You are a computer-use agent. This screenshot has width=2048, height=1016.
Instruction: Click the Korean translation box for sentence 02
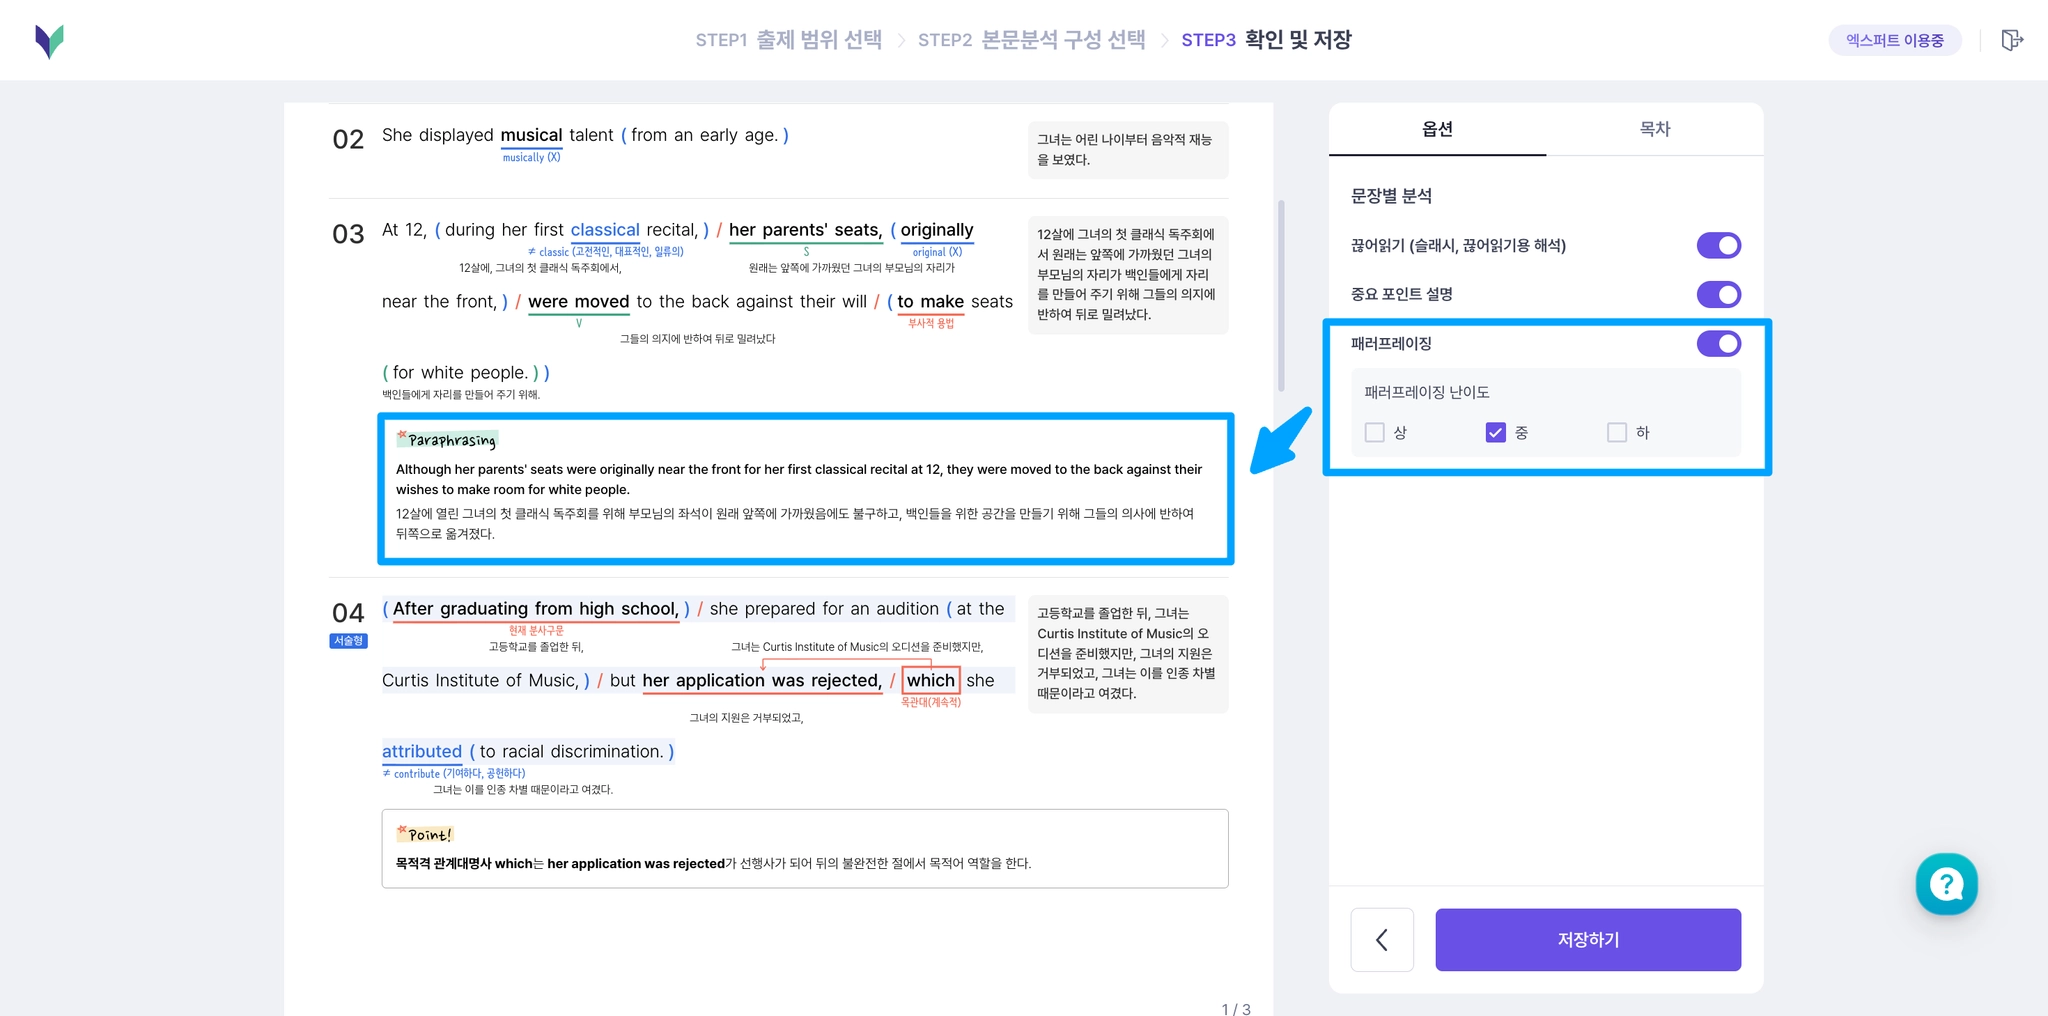tap(1128, 150)
